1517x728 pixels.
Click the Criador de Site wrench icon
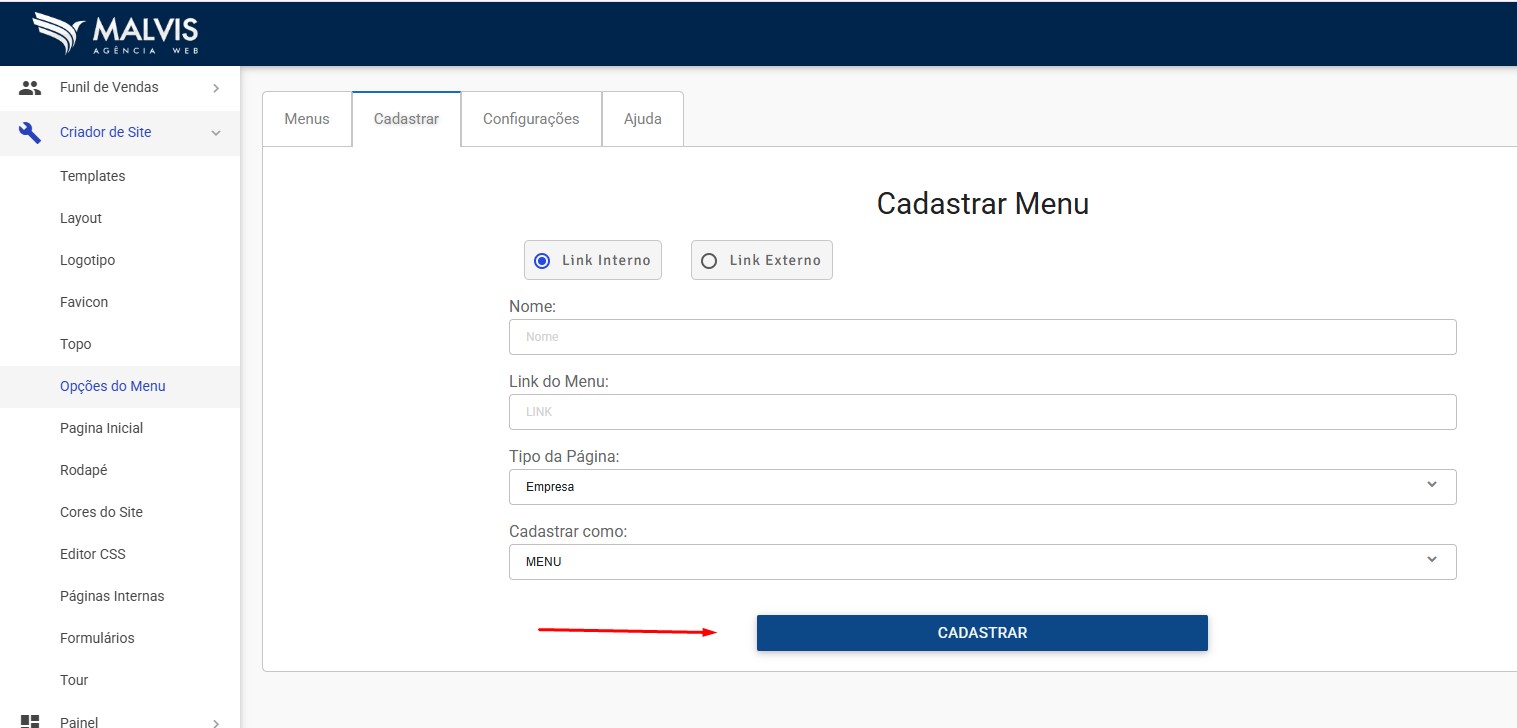[30, 133]
